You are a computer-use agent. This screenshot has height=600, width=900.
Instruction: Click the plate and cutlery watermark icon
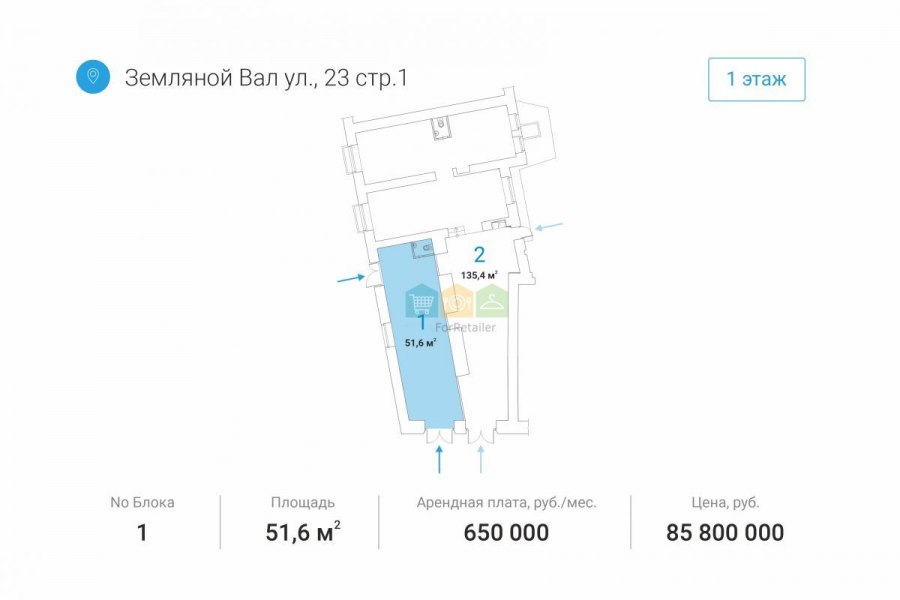tap(457, 301)
